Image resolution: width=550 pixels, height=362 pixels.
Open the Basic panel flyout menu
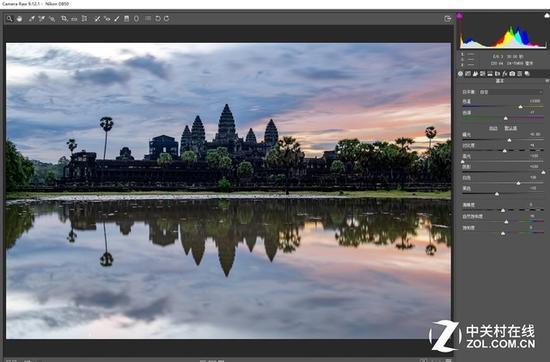coord(547,81)
